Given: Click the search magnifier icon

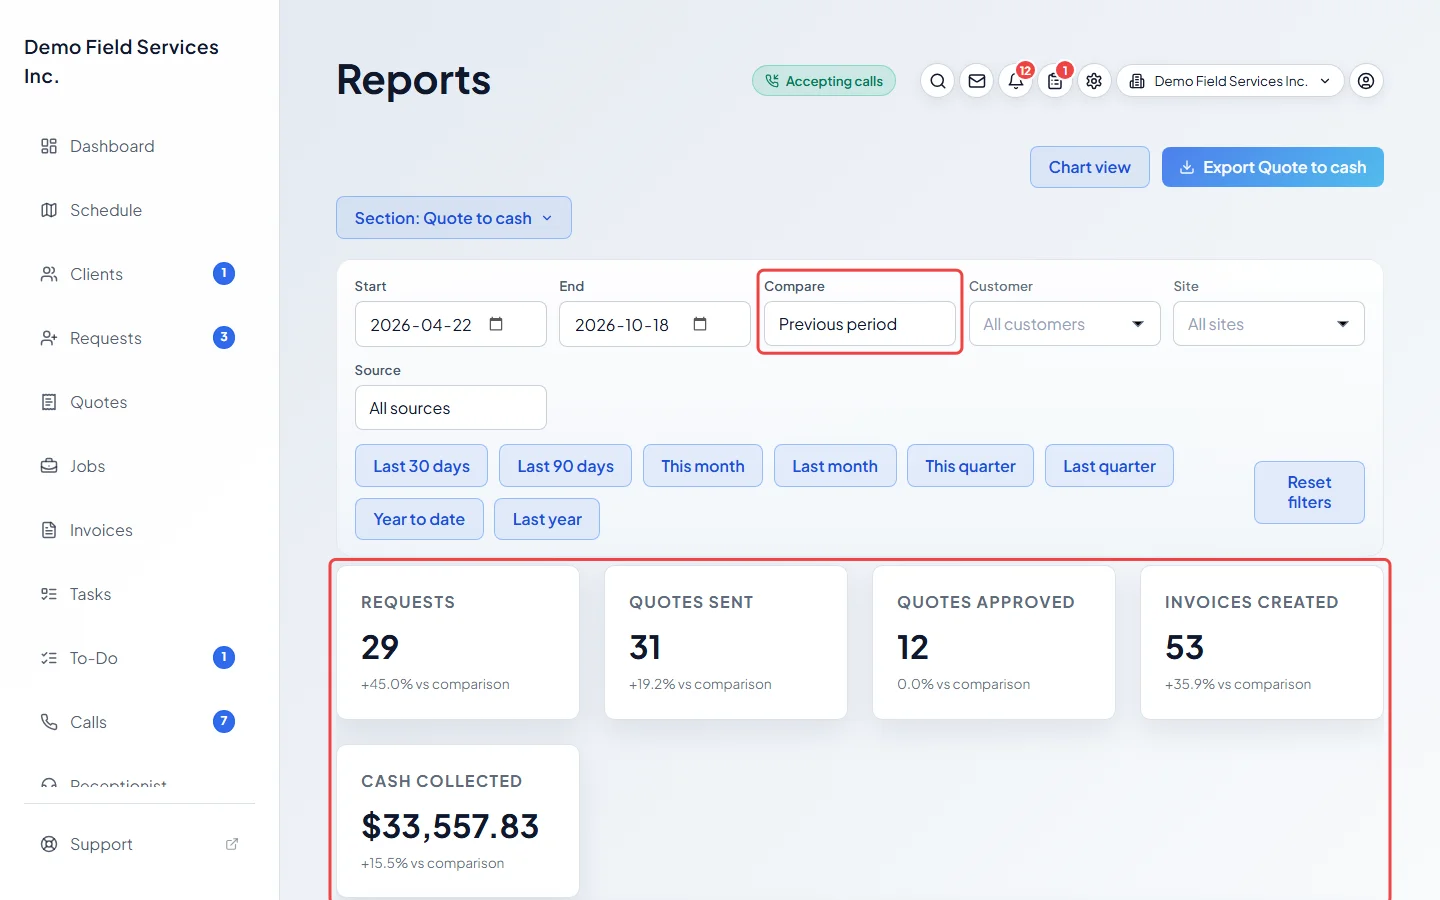Looking at the screenshot, I should click(x=937, y=81).
